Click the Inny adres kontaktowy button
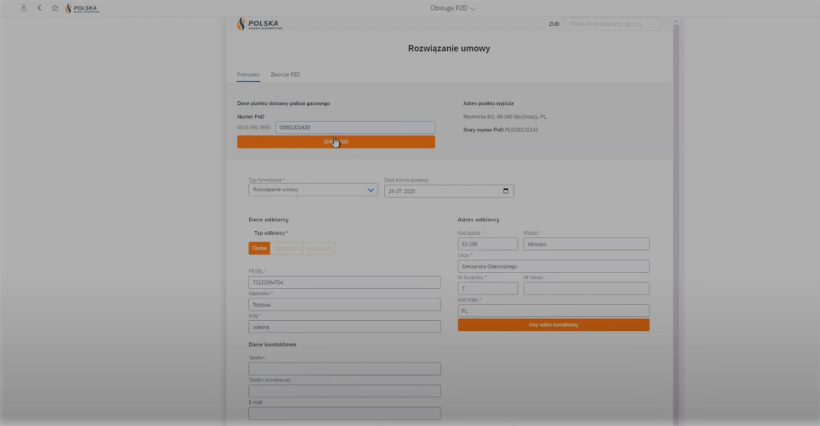This screenshot has width=820, height=426. tap(553, 325)
